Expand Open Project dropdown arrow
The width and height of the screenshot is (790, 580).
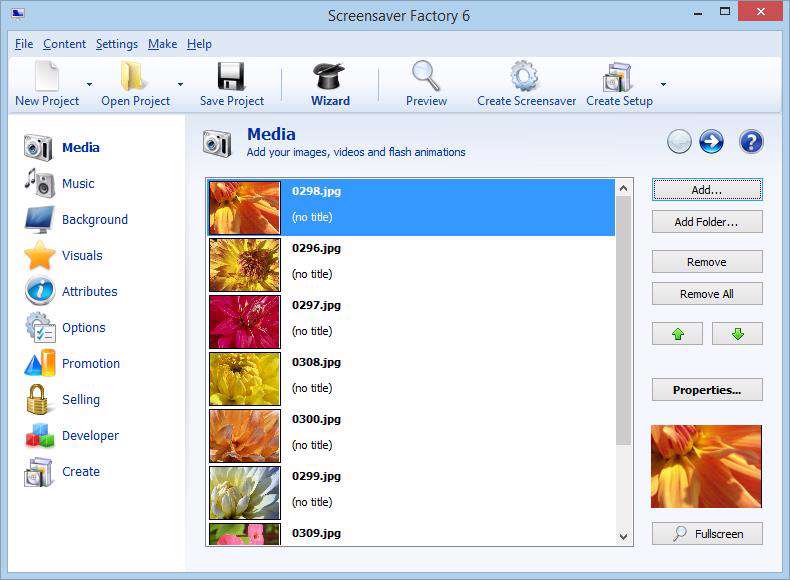coord(180,84)
